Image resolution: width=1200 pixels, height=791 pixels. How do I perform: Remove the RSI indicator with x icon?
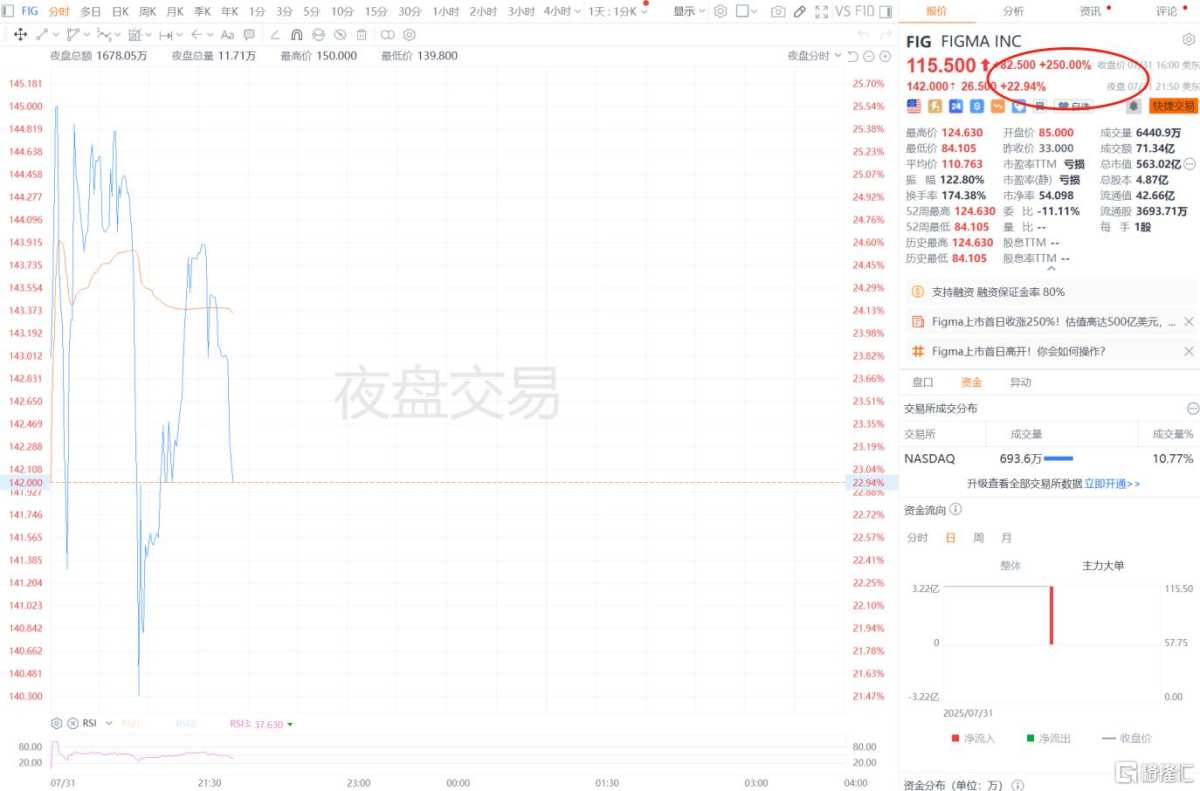tap(72, 723)
